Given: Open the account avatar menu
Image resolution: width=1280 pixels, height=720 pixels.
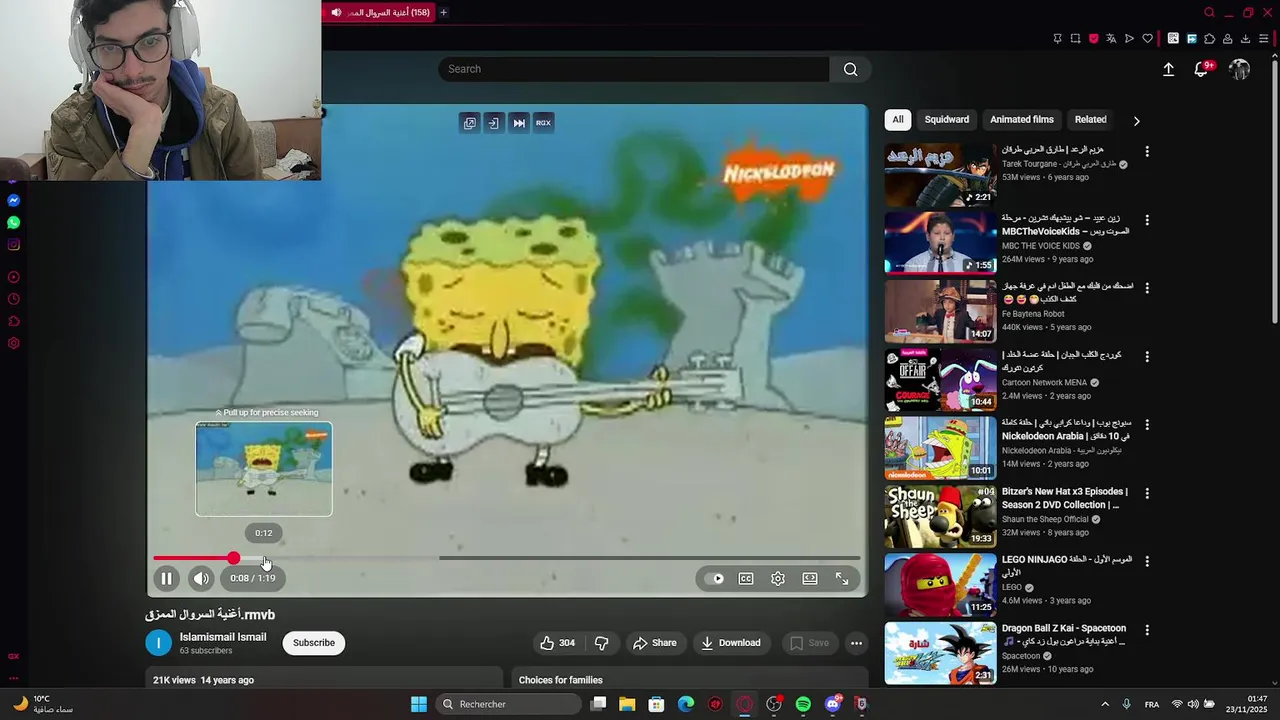Looking at the screenshot, I should coord(1240,69).
